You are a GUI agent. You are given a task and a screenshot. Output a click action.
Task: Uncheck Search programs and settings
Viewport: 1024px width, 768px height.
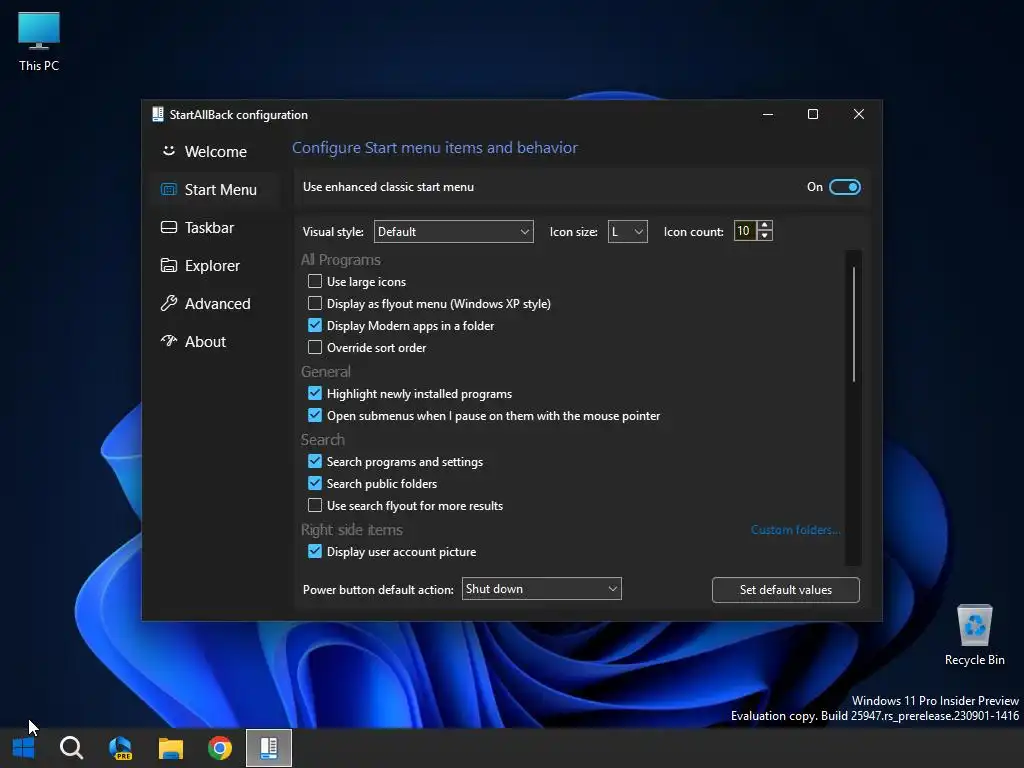315,461
